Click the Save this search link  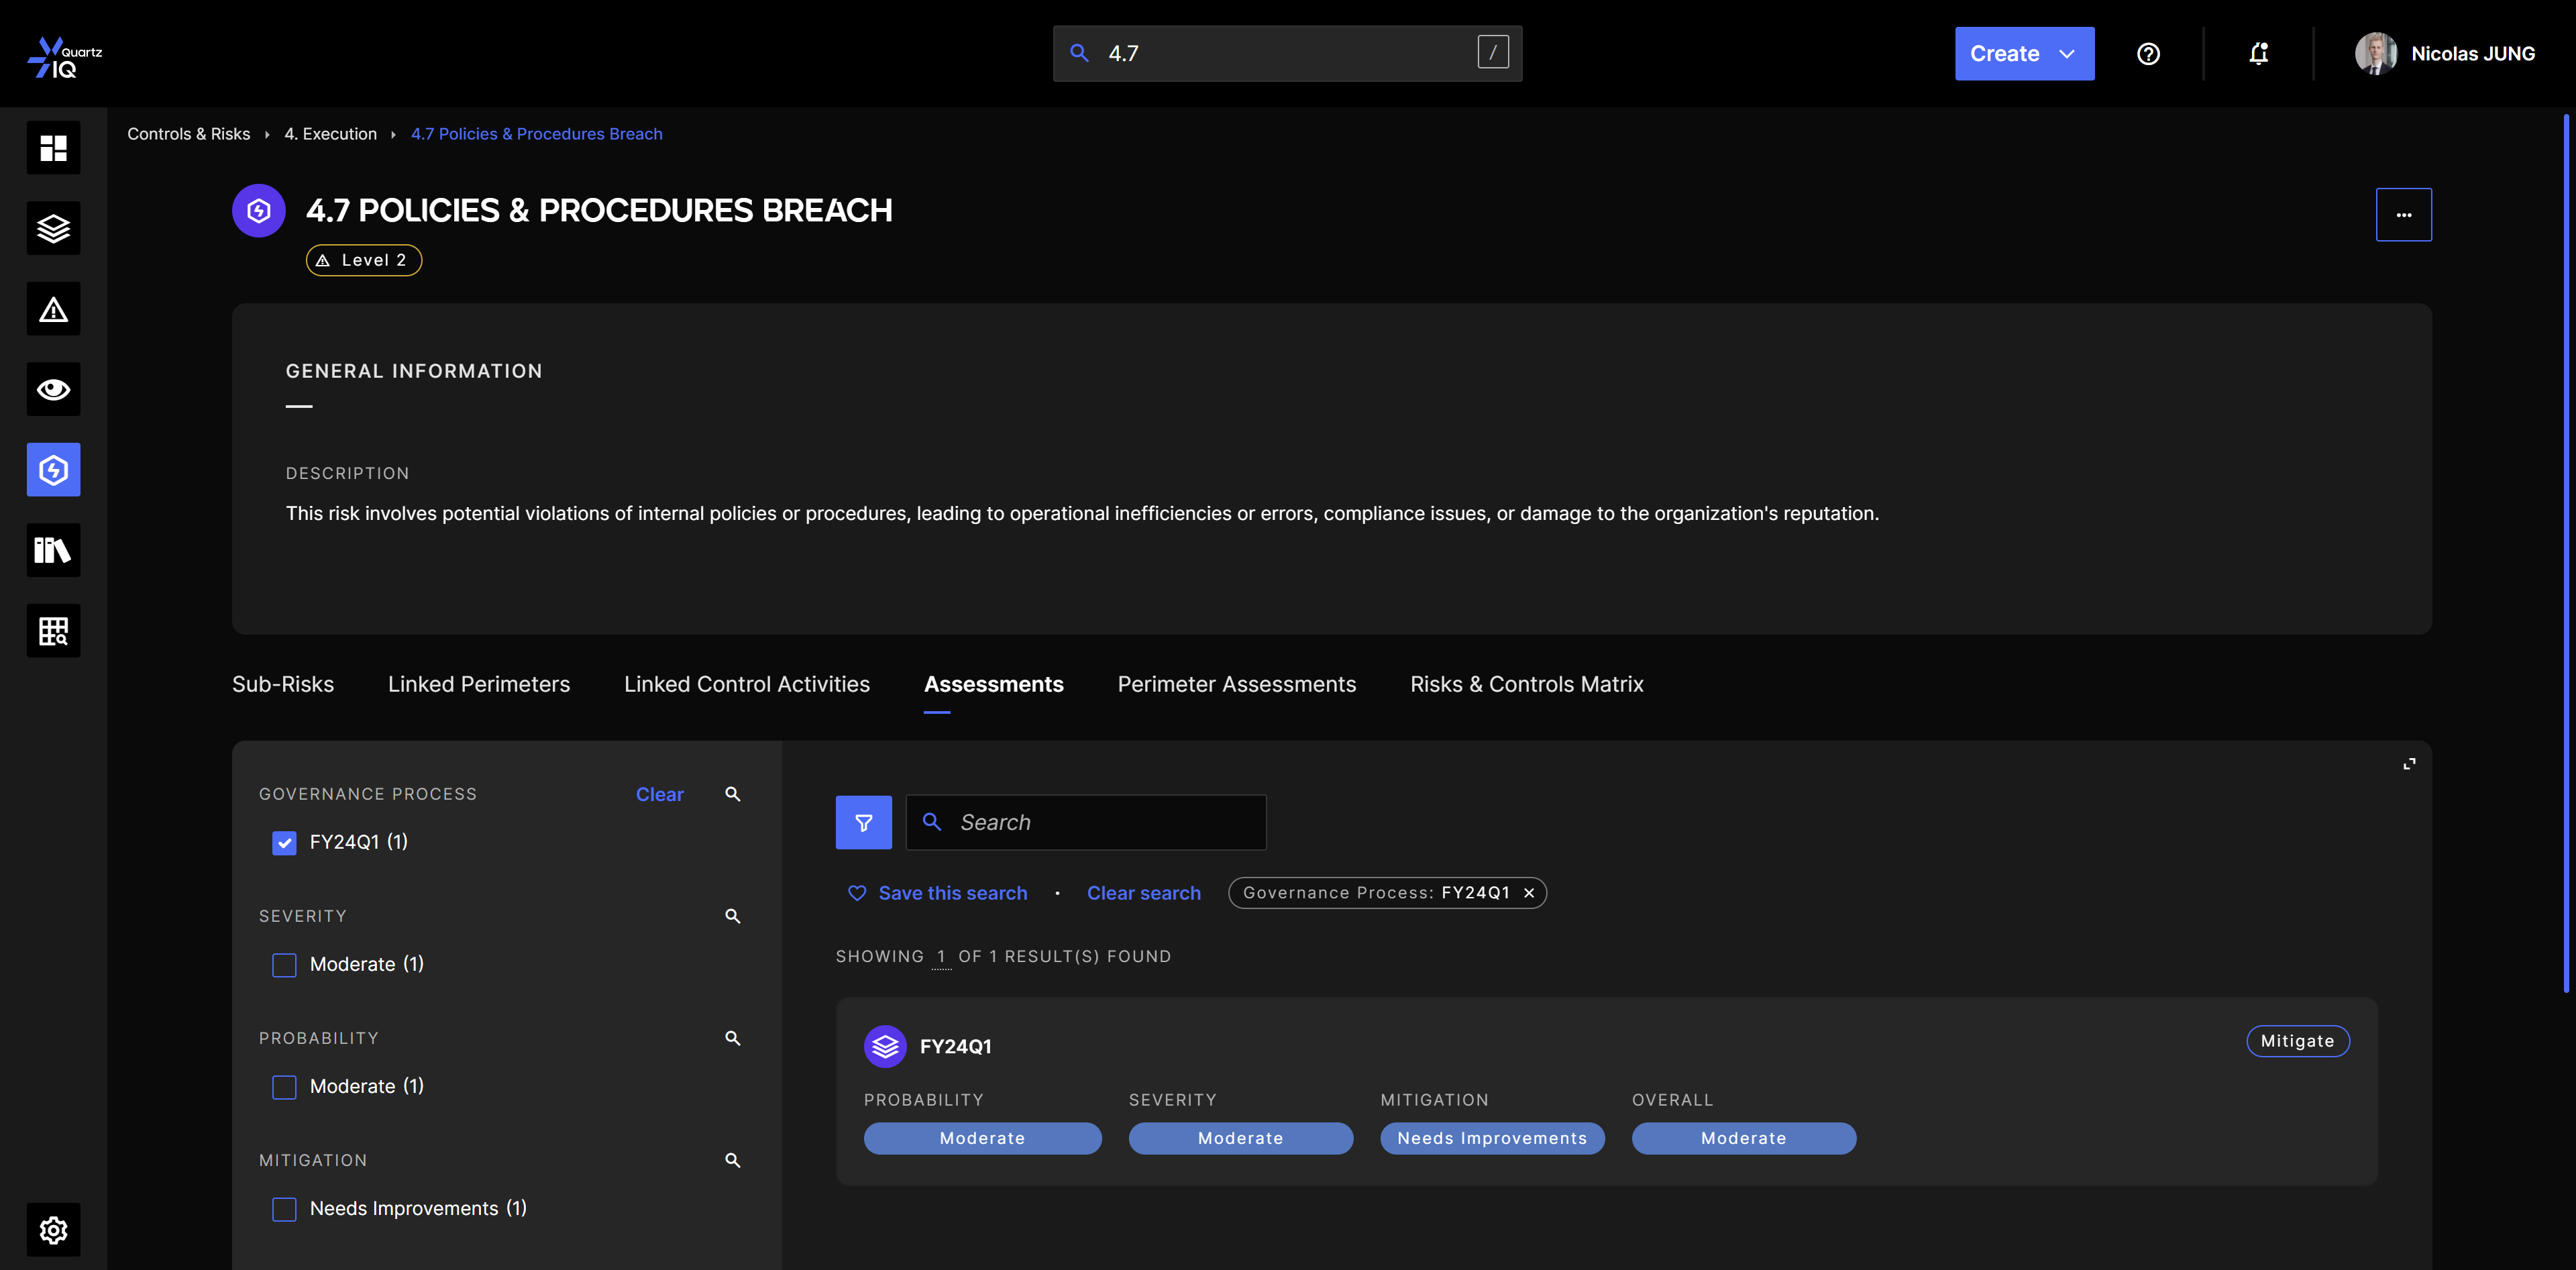(951, 893)
